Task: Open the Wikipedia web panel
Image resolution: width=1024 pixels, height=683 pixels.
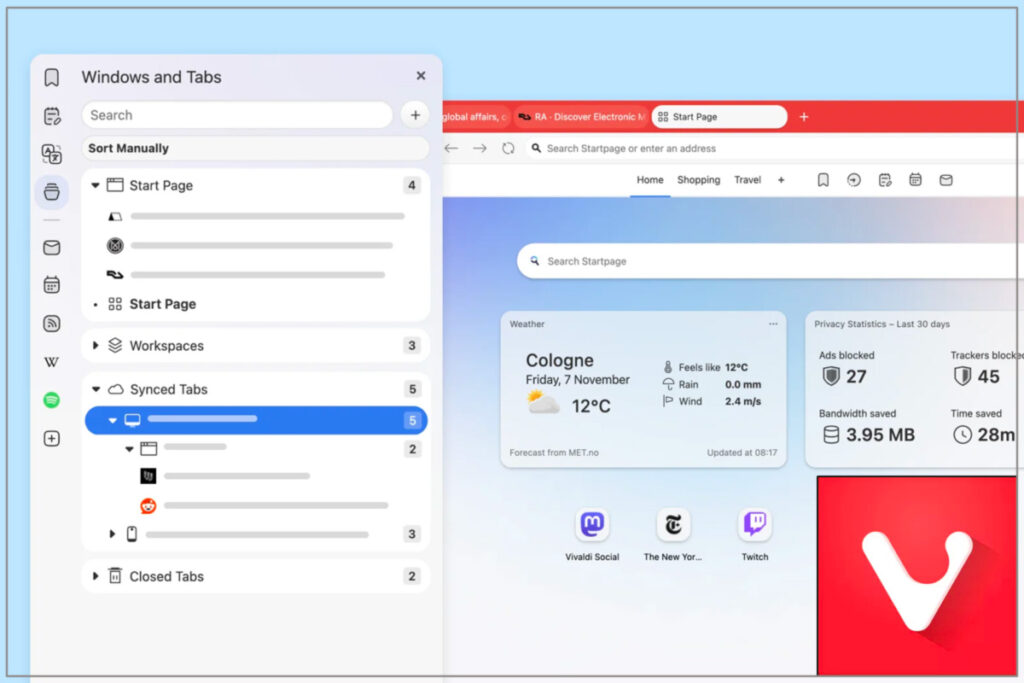Action: click(x=52, y=362)
